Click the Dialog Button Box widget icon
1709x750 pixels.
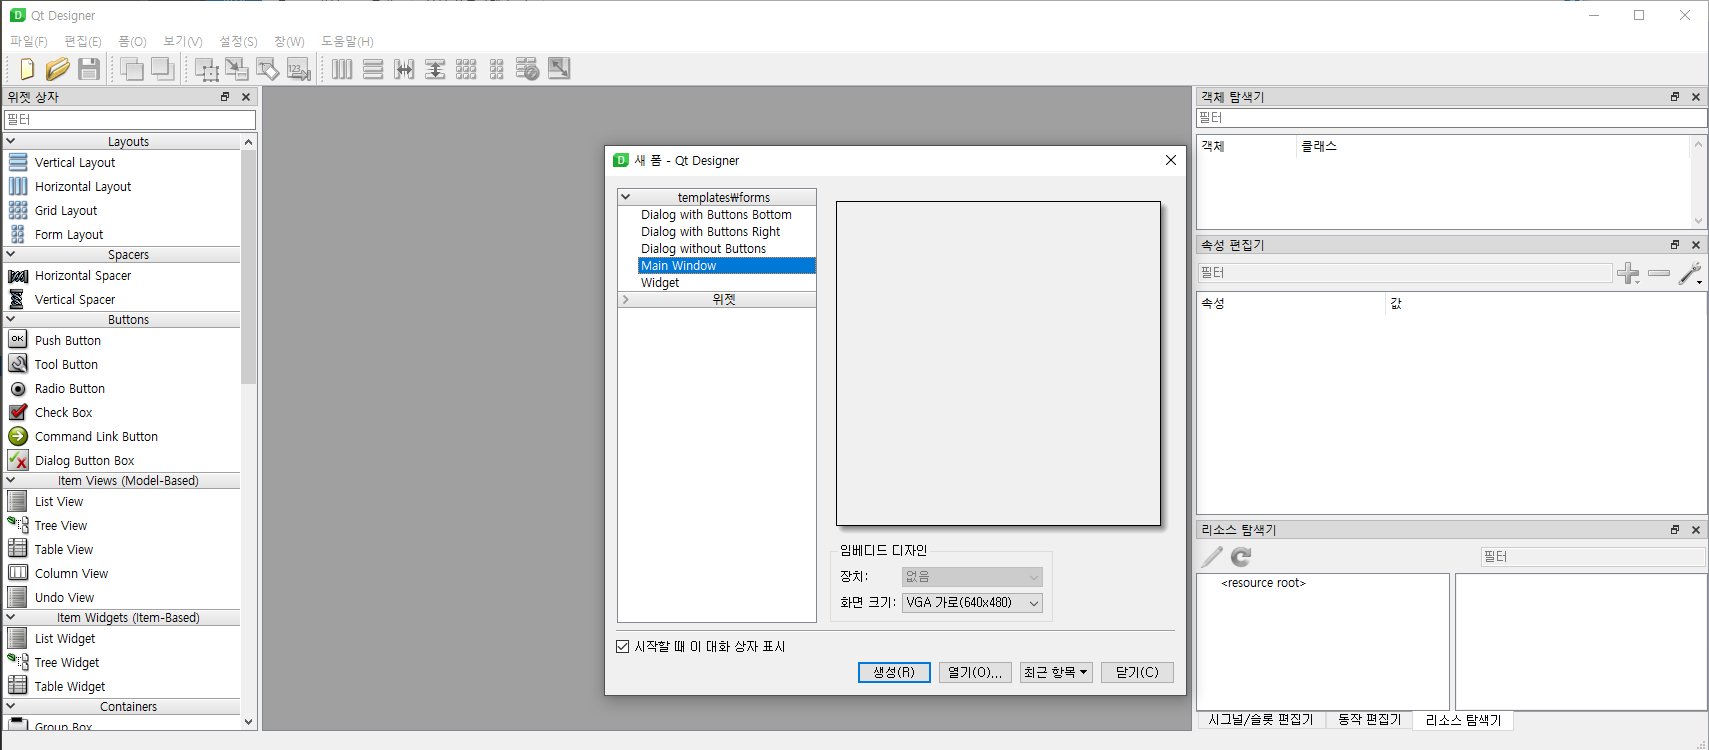(18, 460)
